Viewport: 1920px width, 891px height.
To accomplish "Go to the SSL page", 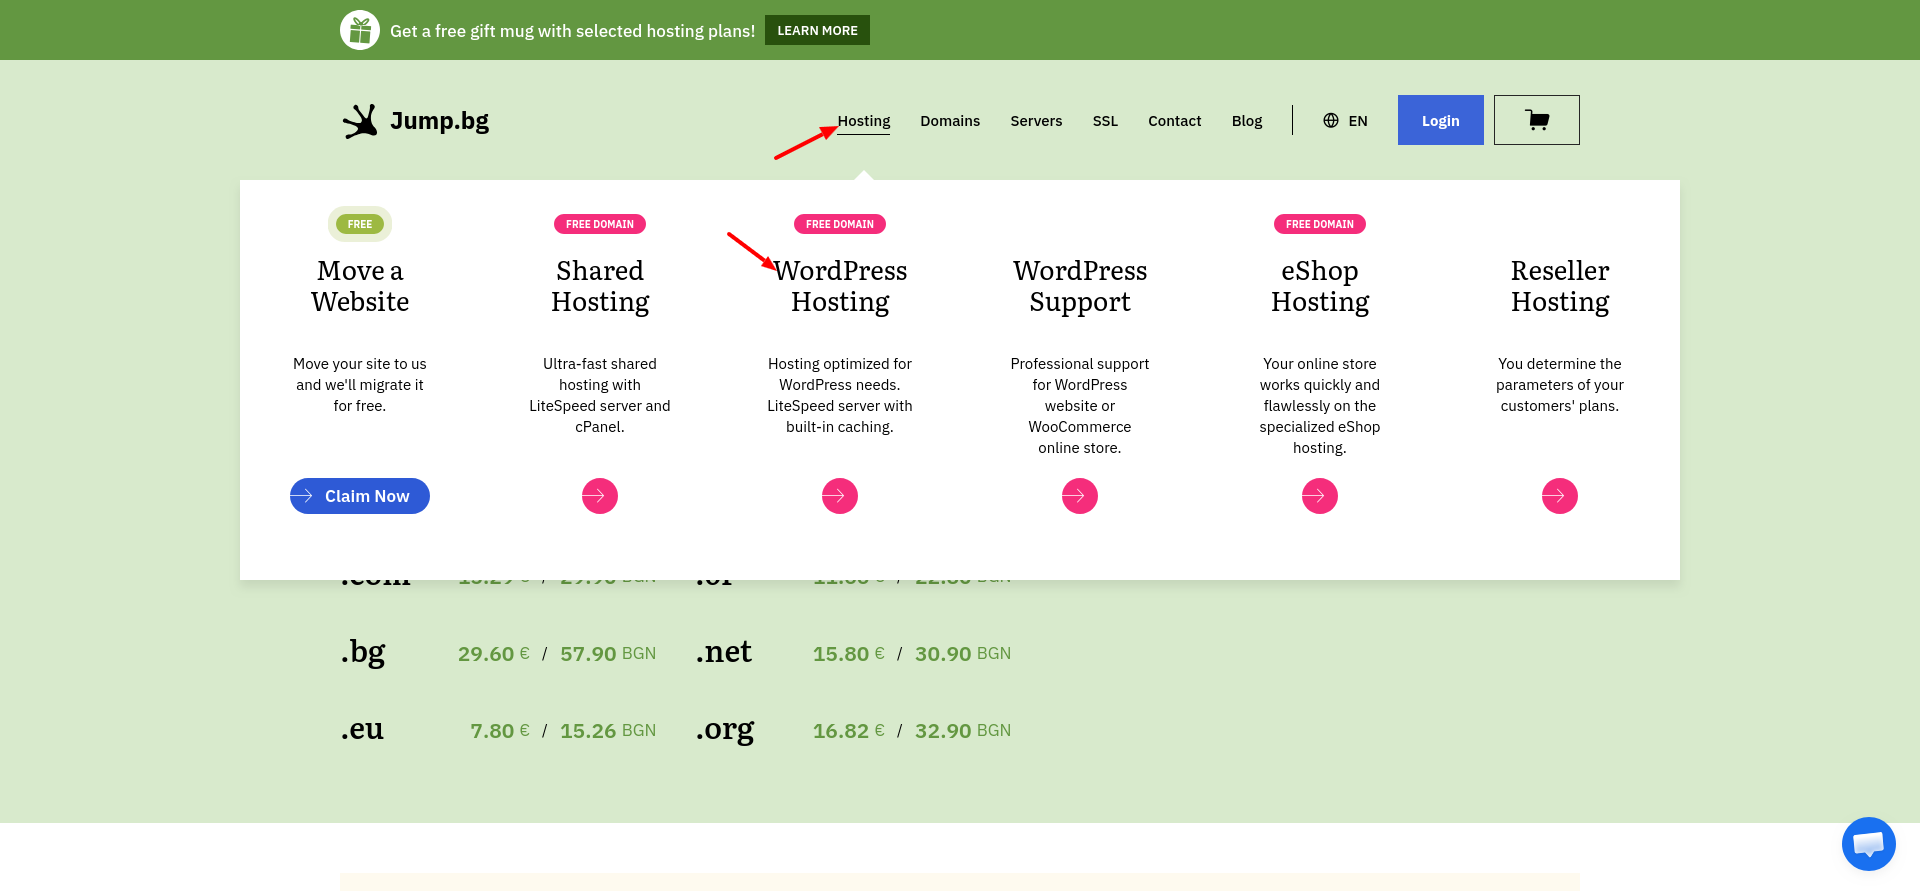I will 1105,121.
